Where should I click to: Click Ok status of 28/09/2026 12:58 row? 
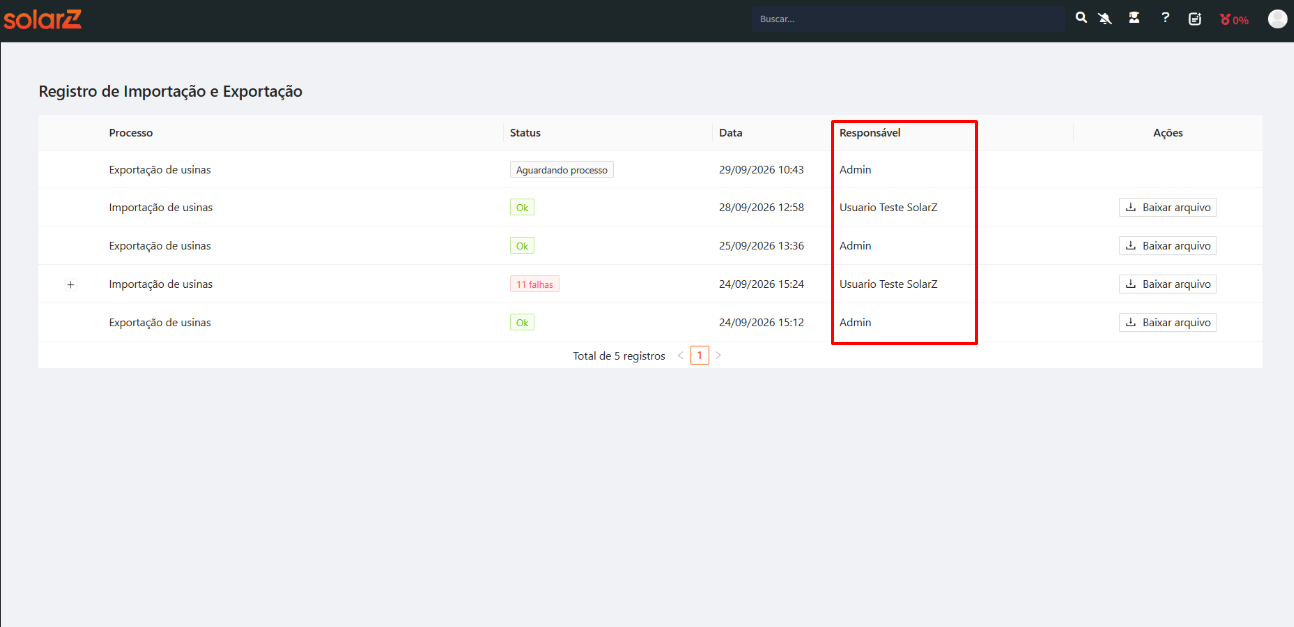pos(522,208)
